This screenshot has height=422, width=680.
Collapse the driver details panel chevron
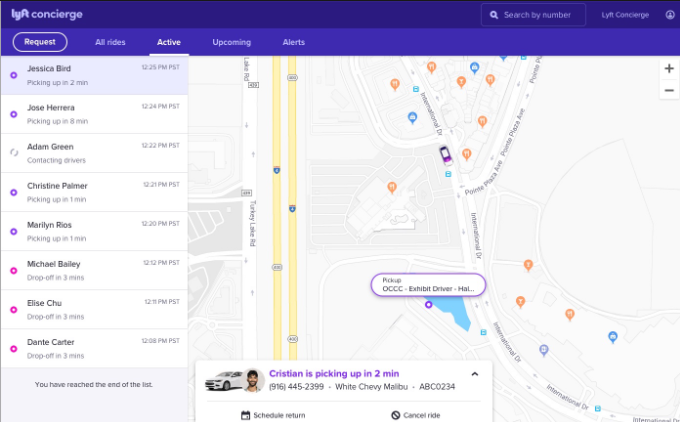click(x=474, y=374)
